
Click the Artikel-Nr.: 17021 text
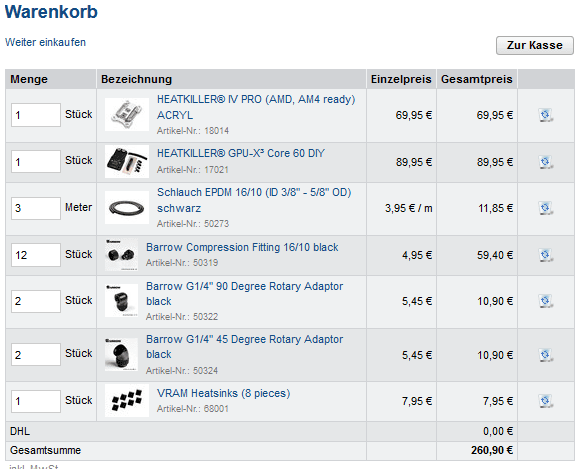(x=193, y=170)
